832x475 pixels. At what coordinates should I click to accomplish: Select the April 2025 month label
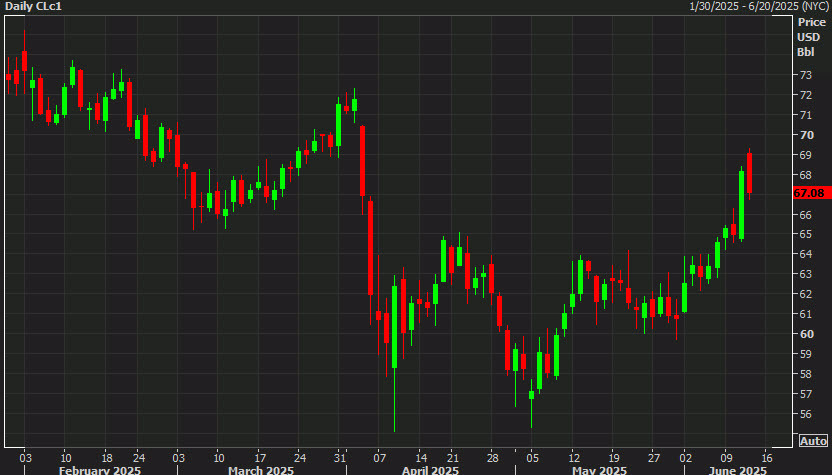click(430, 470)
